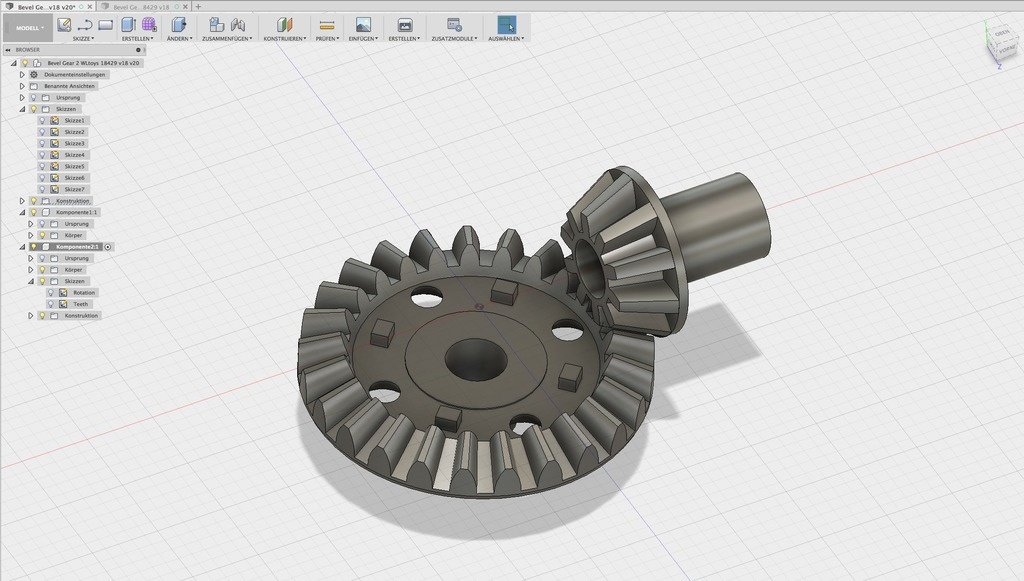This screenshot has height=581, width=1024.
Task: Open the SKIZZE dropdown menu
Action: [83, 37]
